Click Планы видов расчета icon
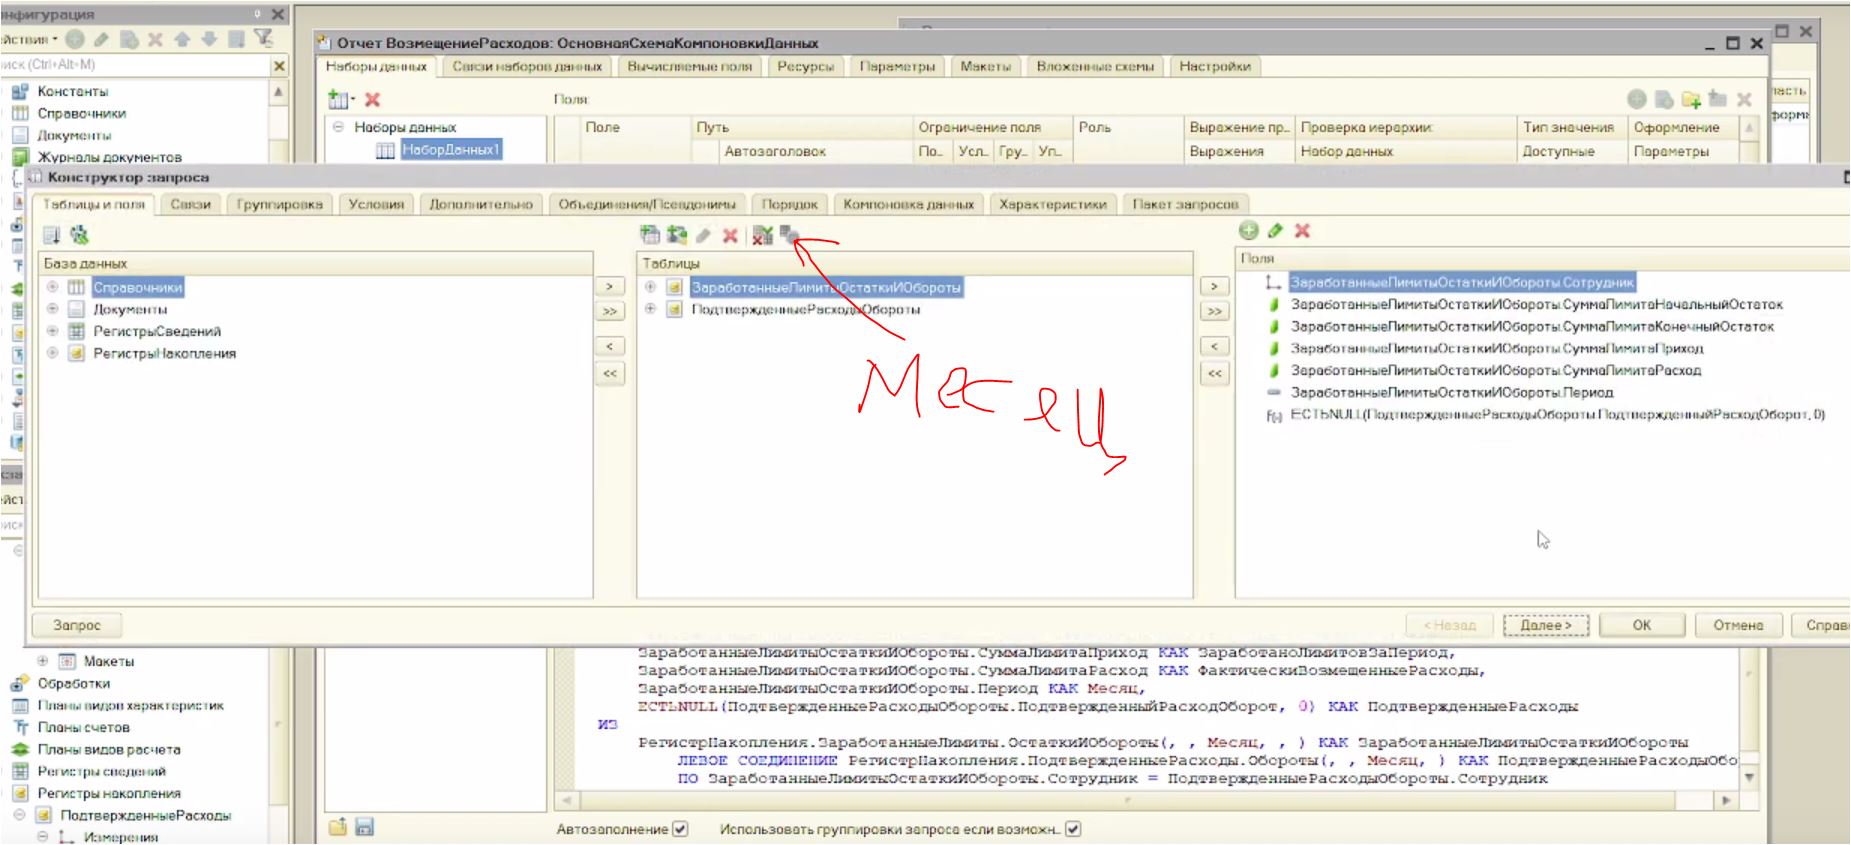 point(20,750)
